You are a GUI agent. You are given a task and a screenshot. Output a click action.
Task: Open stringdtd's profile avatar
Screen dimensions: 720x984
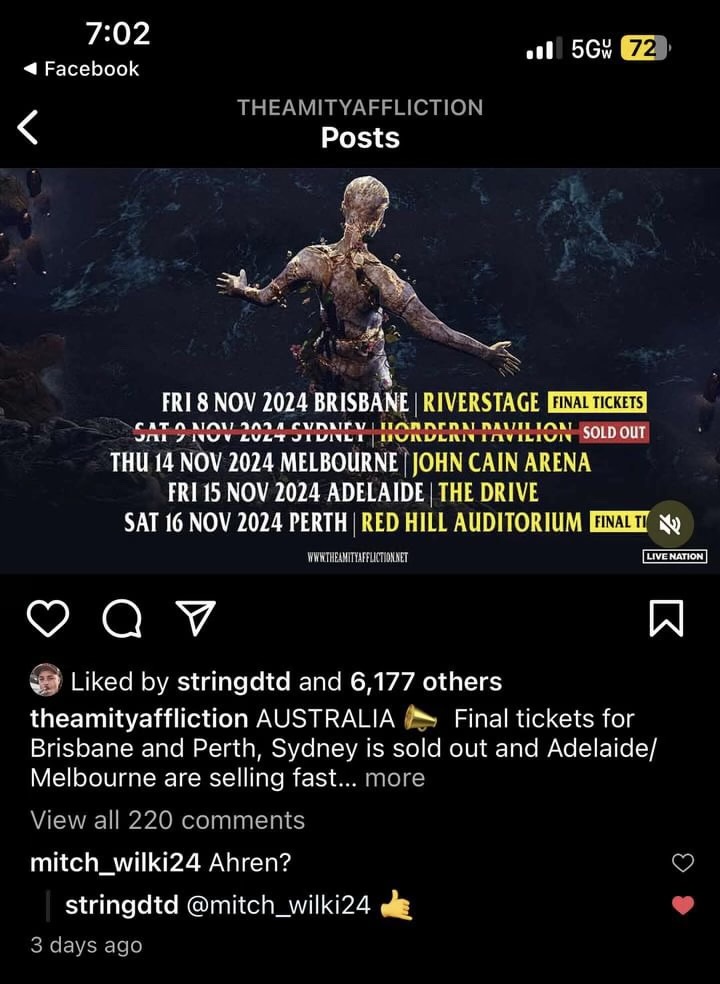(46, 680)
